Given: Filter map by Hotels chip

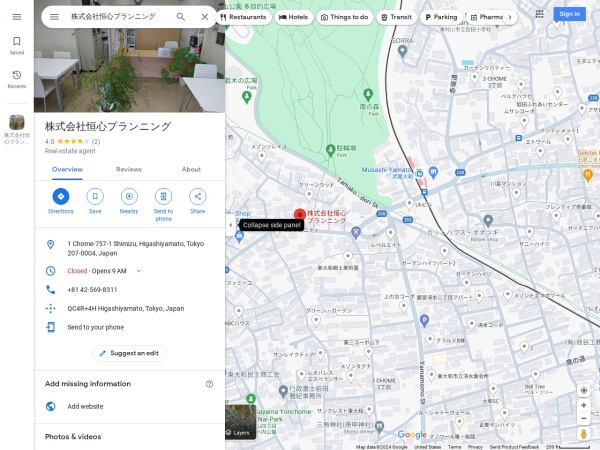Looking at the screenshot, I should (293, 17).
